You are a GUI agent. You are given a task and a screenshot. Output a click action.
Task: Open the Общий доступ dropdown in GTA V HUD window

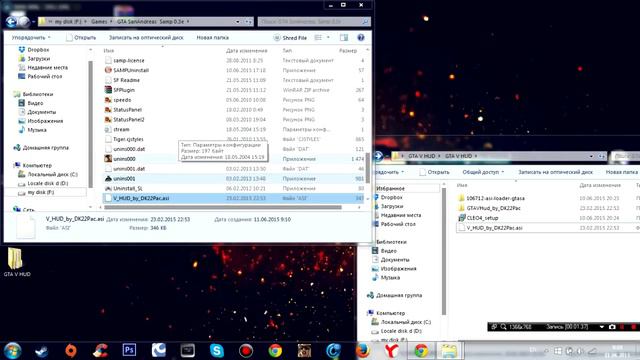click(x=483, y=172)
